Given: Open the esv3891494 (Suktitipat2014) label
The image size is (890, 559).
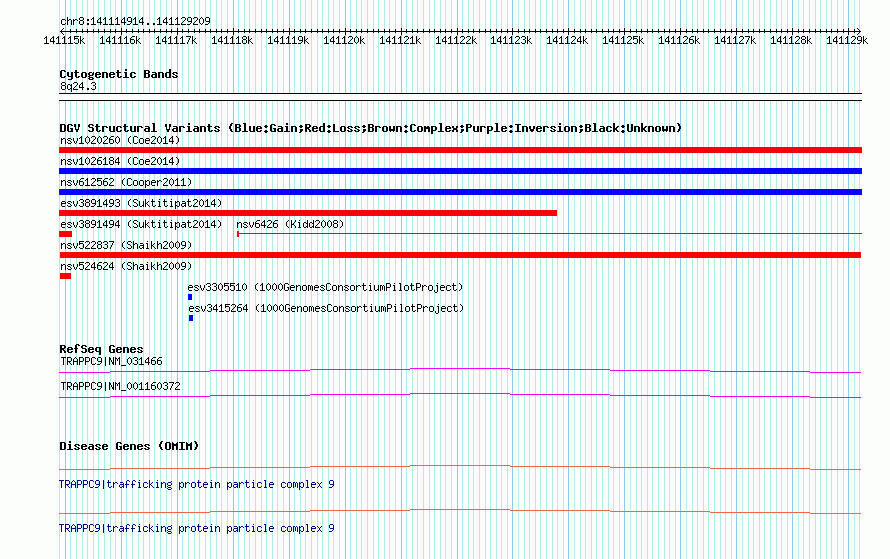Looking at the screenshot, I should click(x=141, y=224).
